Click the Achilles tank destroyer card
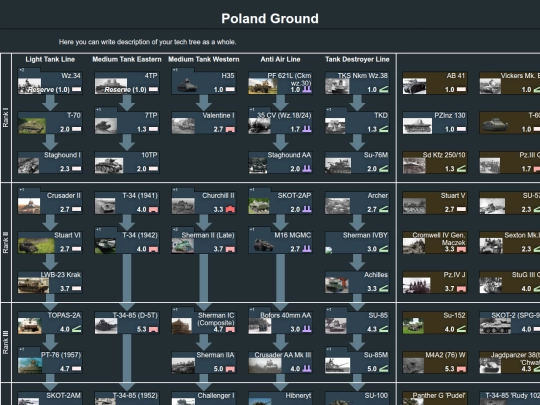Screen dimensions: 540x405 357,282
